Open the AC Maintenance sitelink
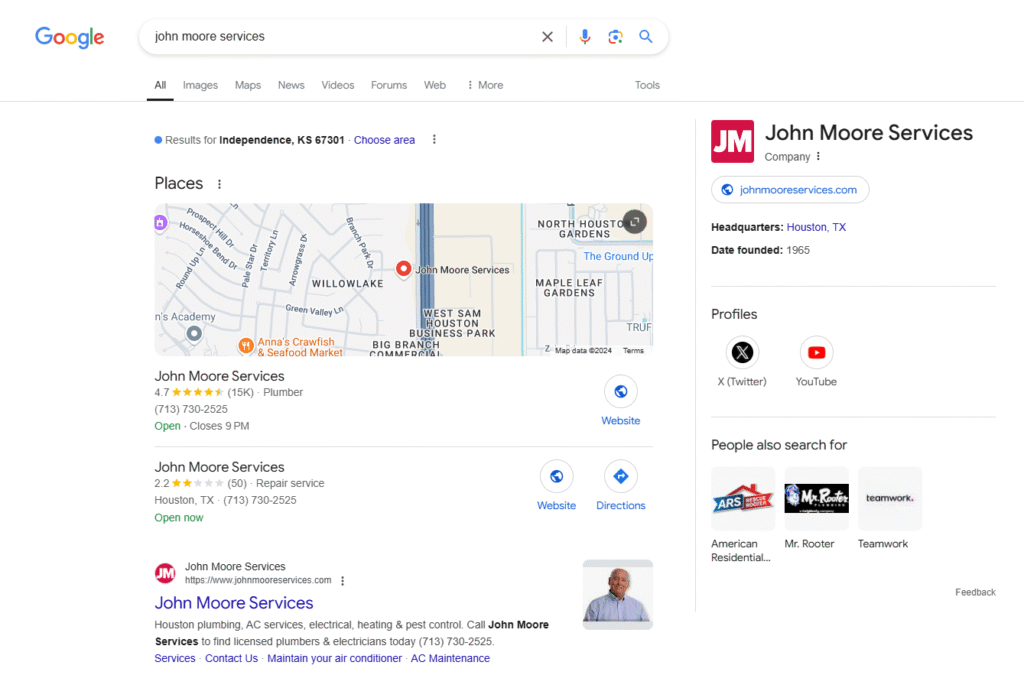Viewport: 1024px width, 688px height. [x=450, y=659]
